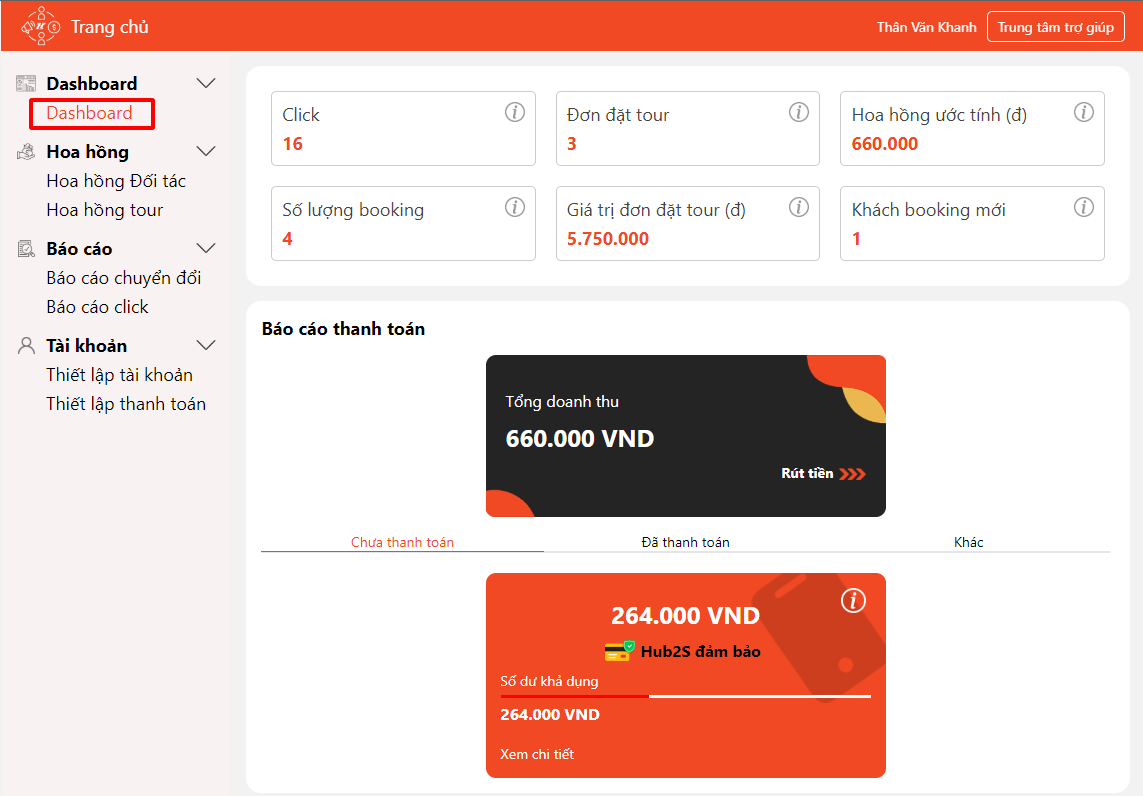Click the Thân Văn Khanh username
The height and width of the screenshot is (796, 1143).
click(927, 27)
